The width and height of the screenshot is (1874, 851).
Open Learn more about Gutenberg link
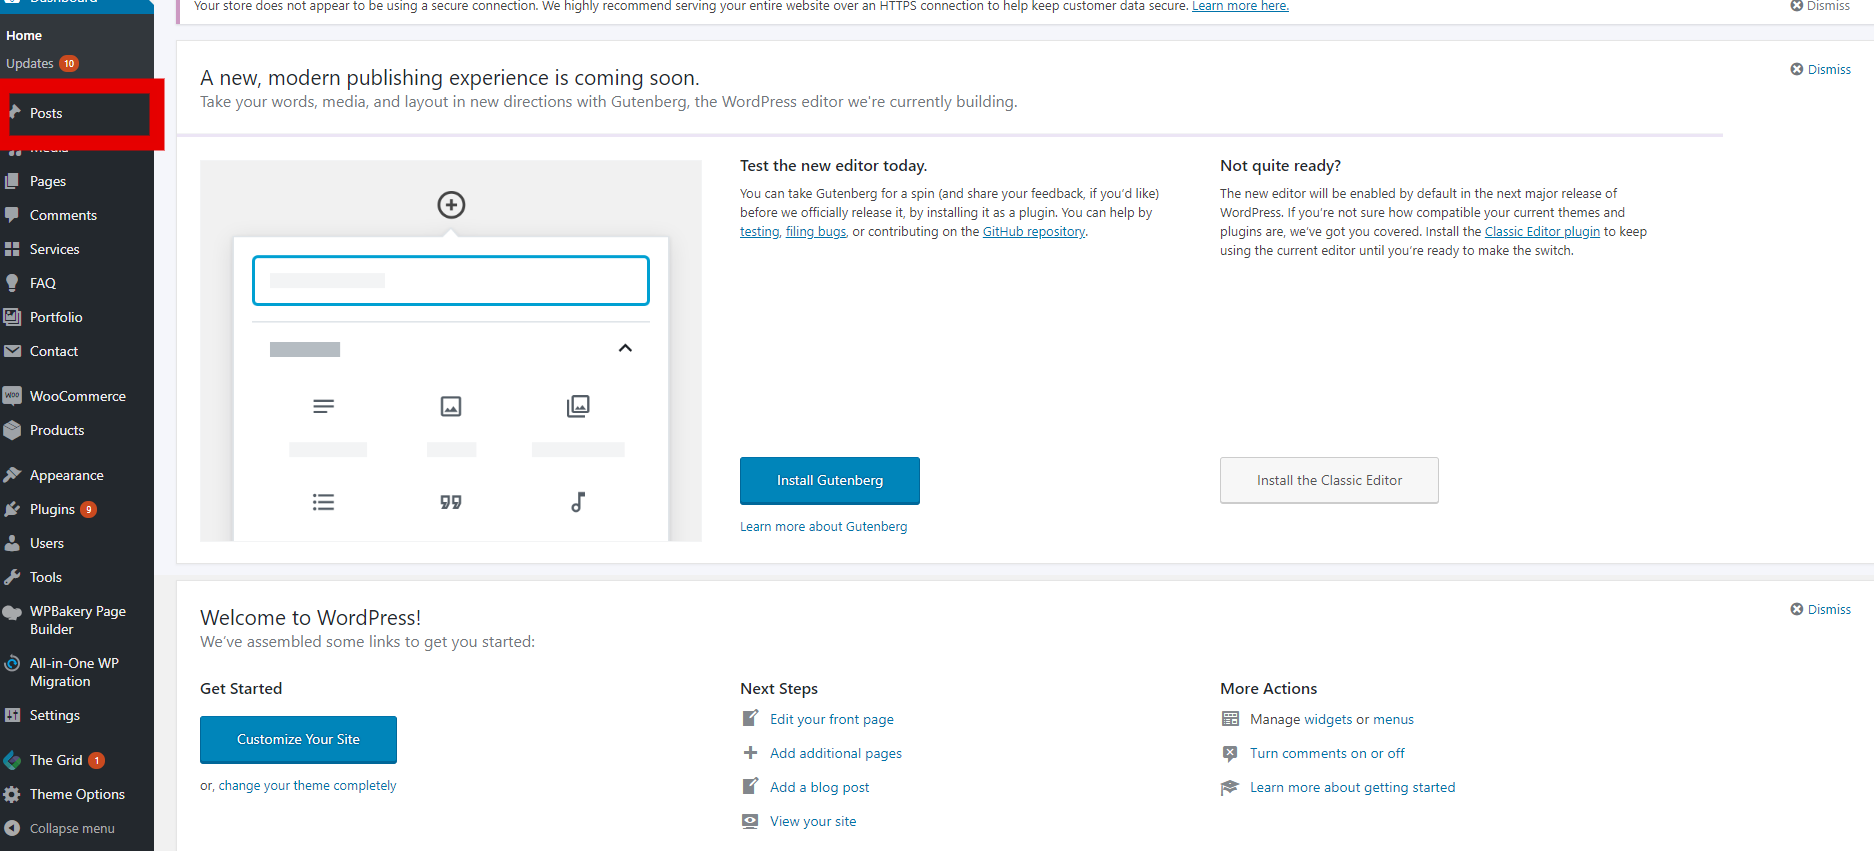(x=824, y=527)
